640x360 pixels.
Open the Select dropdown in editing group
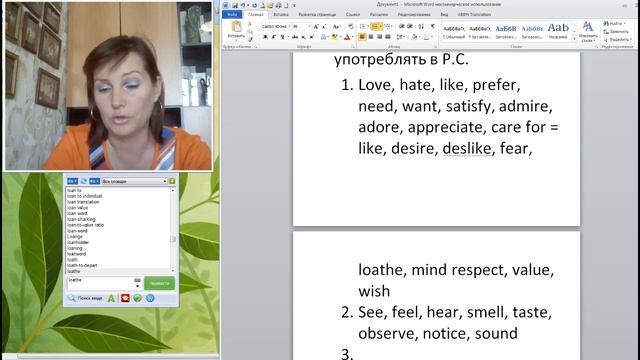coord(618,40)
